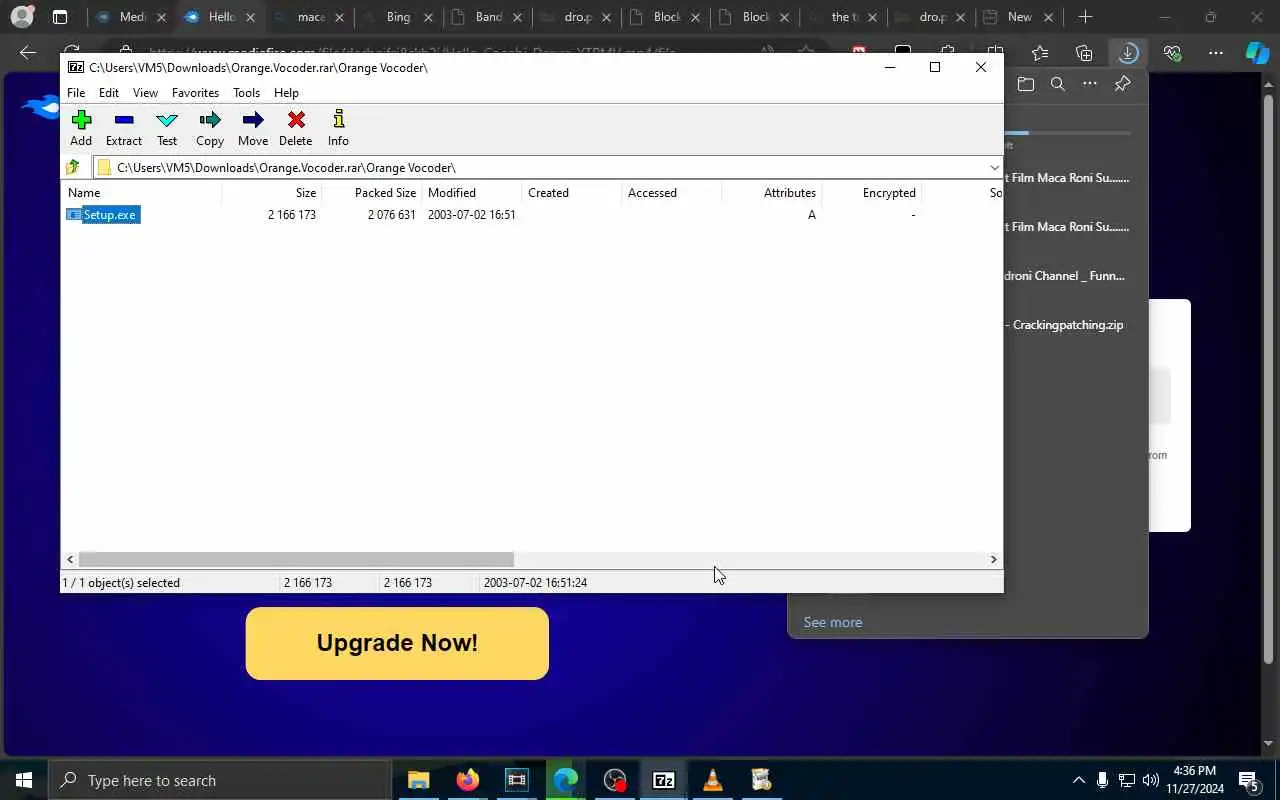
Task: Click the horizontal scrollbar thumb in file list
Action: [x=296, y=560]
